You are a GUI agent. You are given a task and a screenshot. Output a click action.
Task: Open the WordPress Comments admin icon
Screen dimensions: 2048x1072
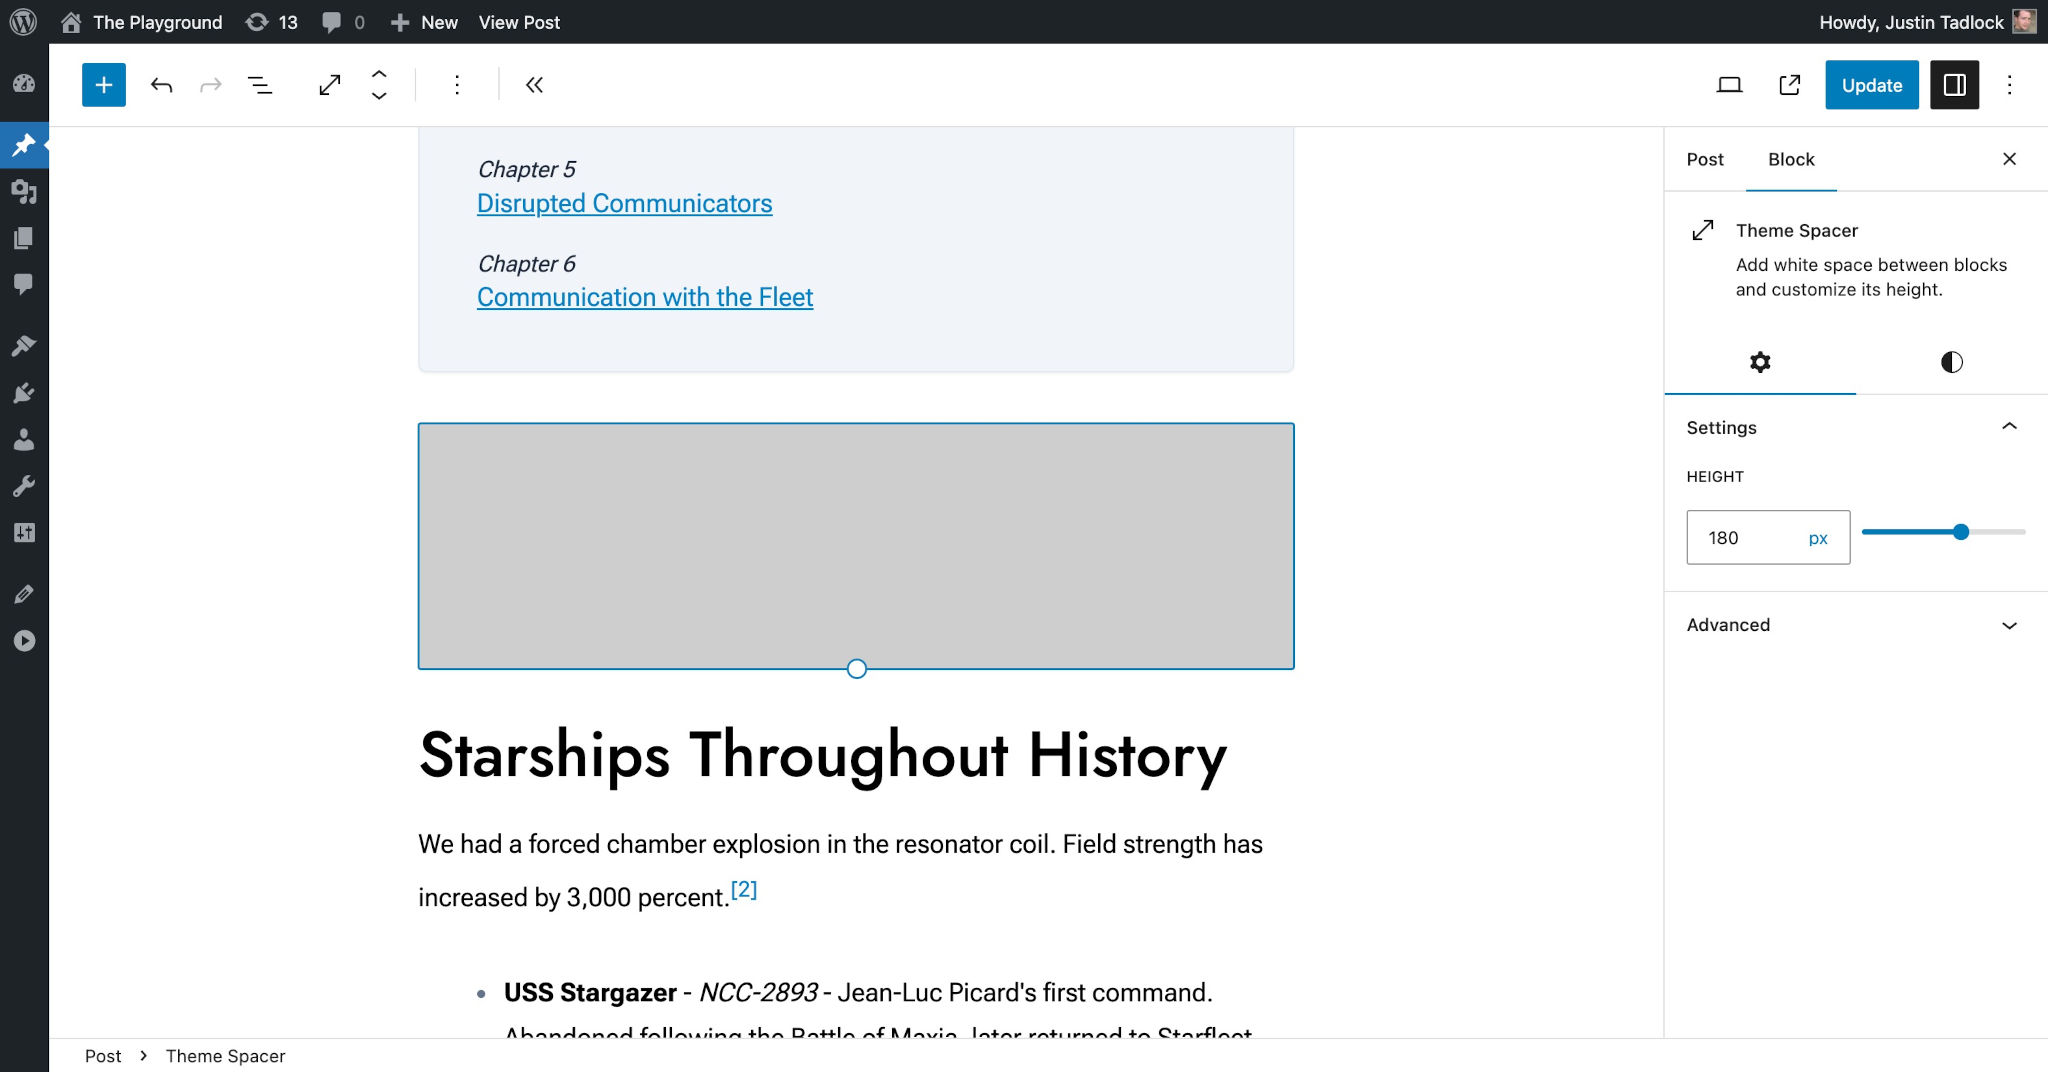tap(25, 284)
